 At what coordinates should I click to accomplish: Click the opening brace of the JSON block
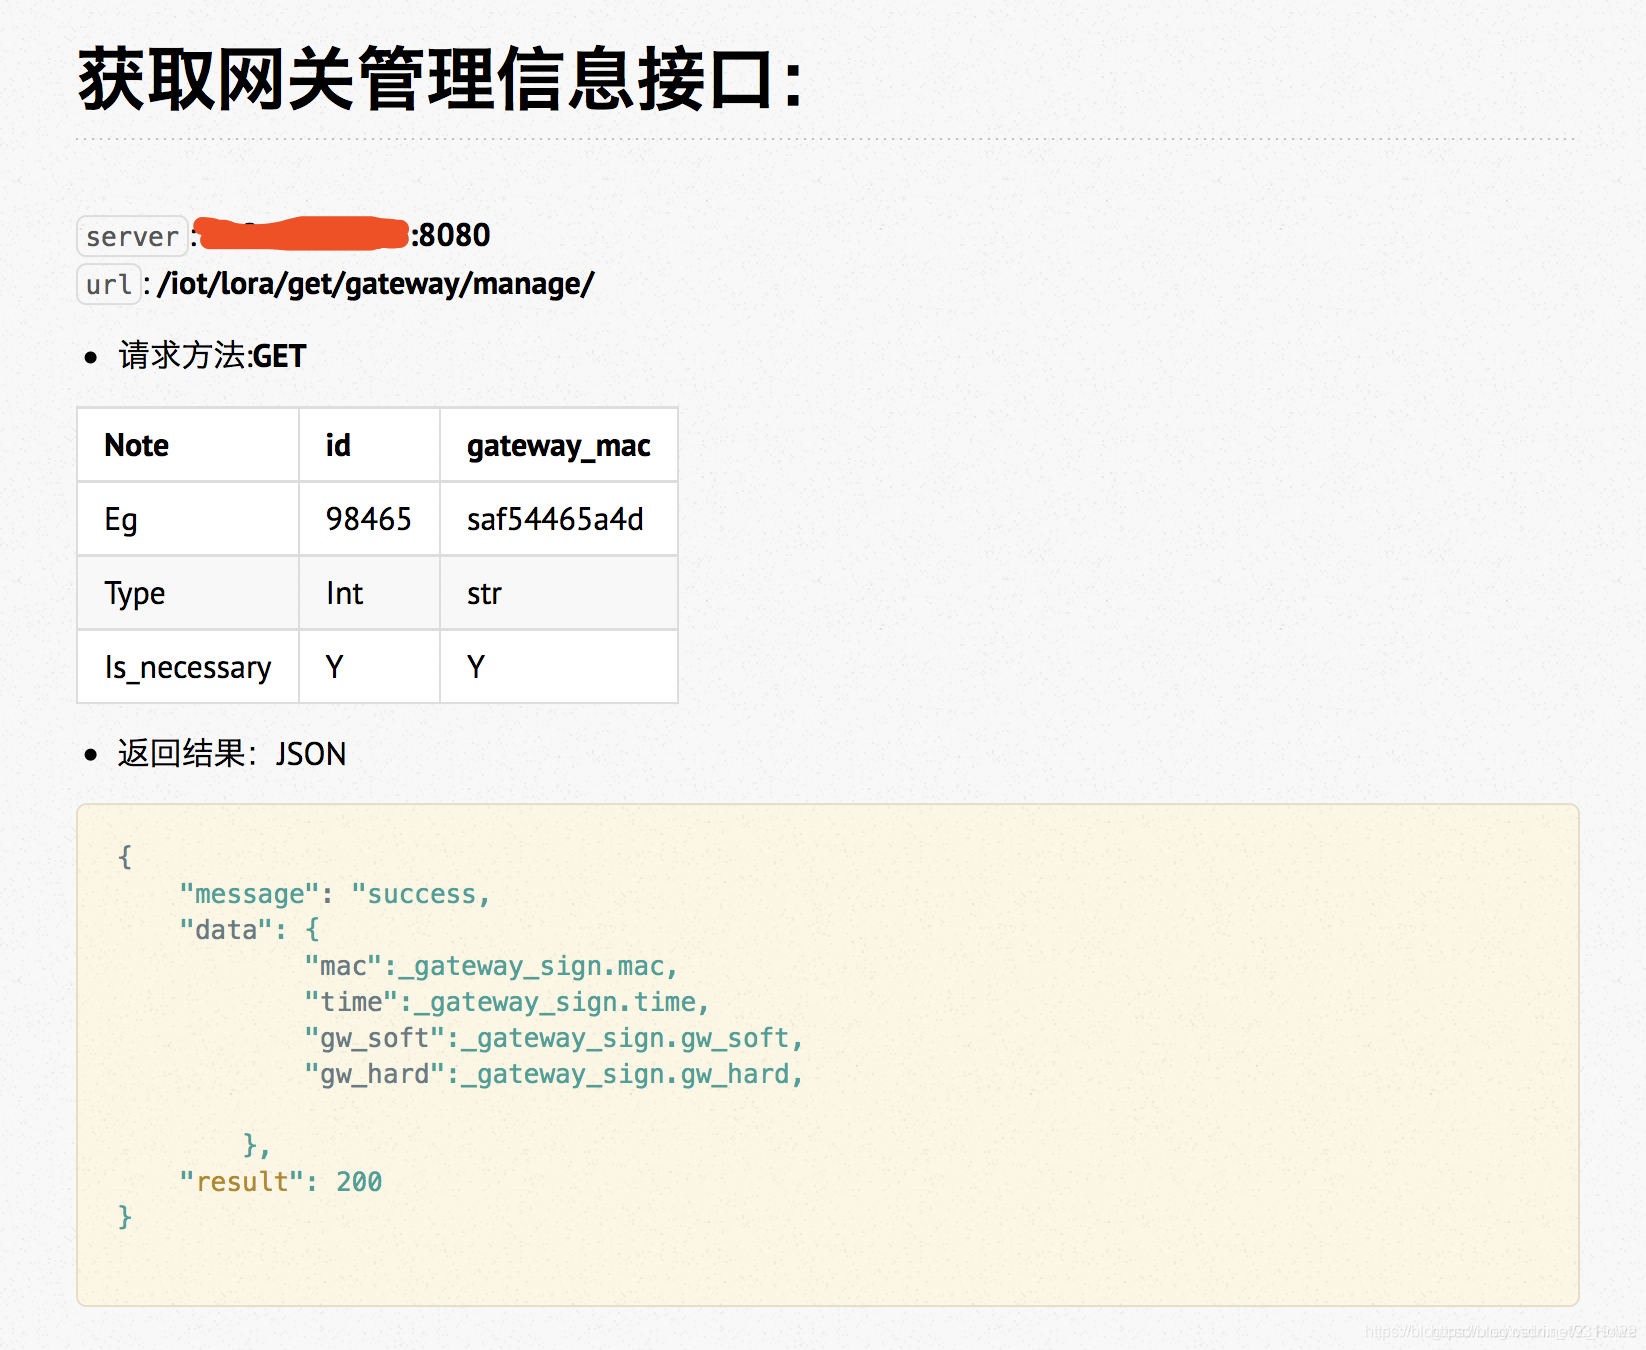pyautogui.click(x=125, y=857)
